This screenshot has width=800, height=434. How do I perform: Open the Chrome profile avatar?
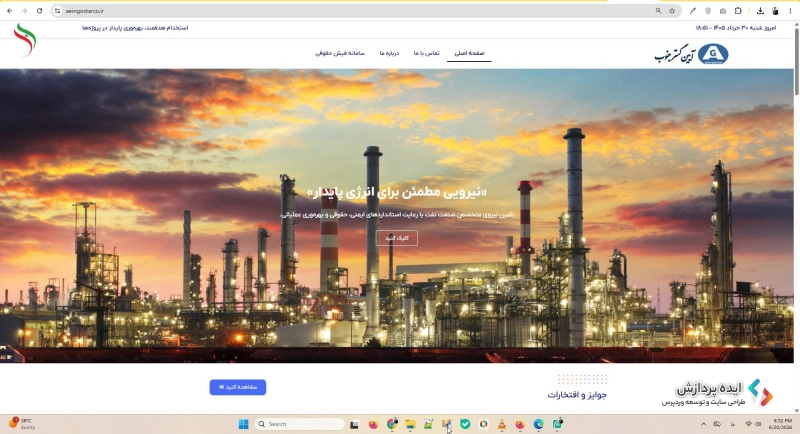pyautogui.click(x=776, y=11)
